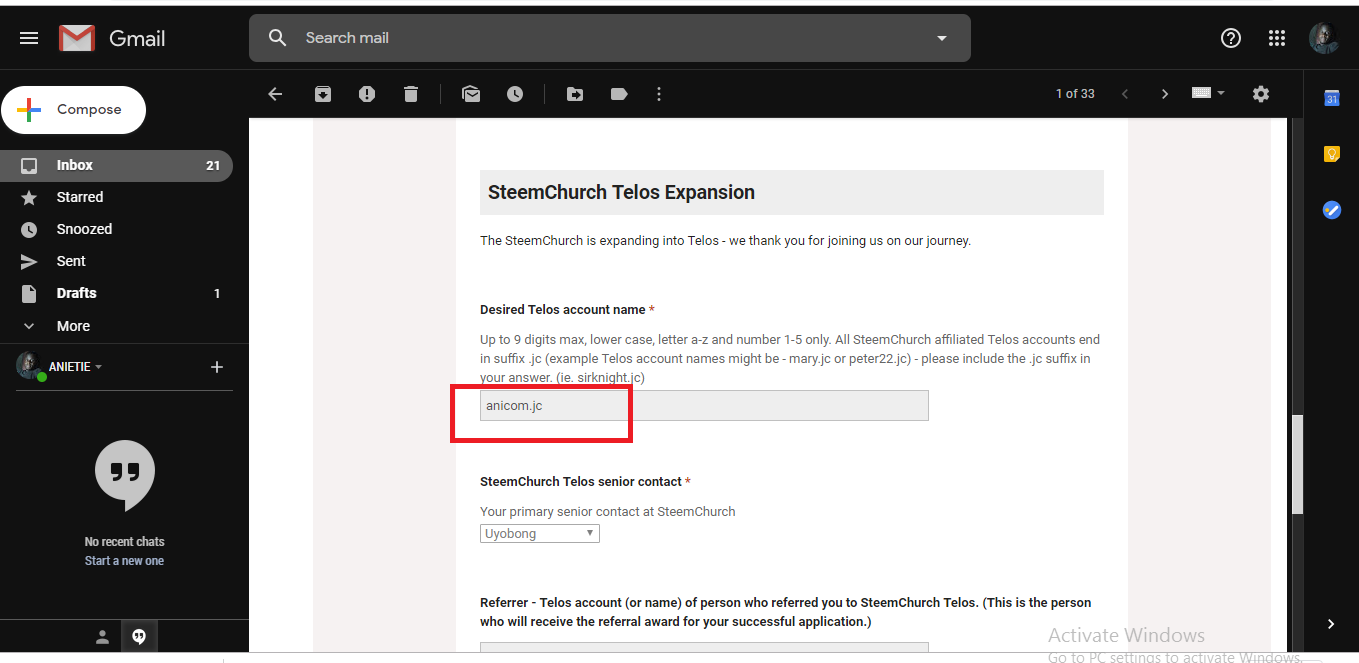
Task: Click the email vertical scrollbar thumb
Action: pos(1297,464)
